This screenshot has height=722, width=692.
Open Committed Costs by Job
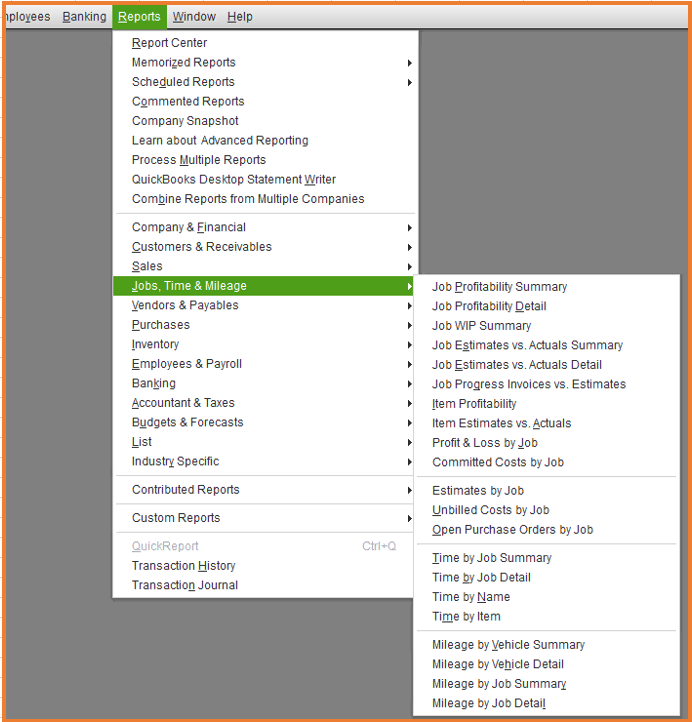pos(547,462)
